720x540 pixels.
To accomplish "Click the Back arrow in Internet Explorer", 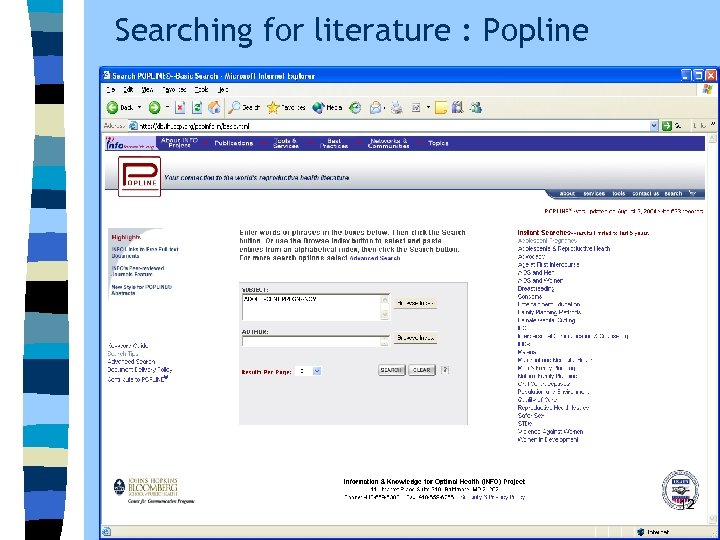I will pyautogui.click(x=112, y=107).
